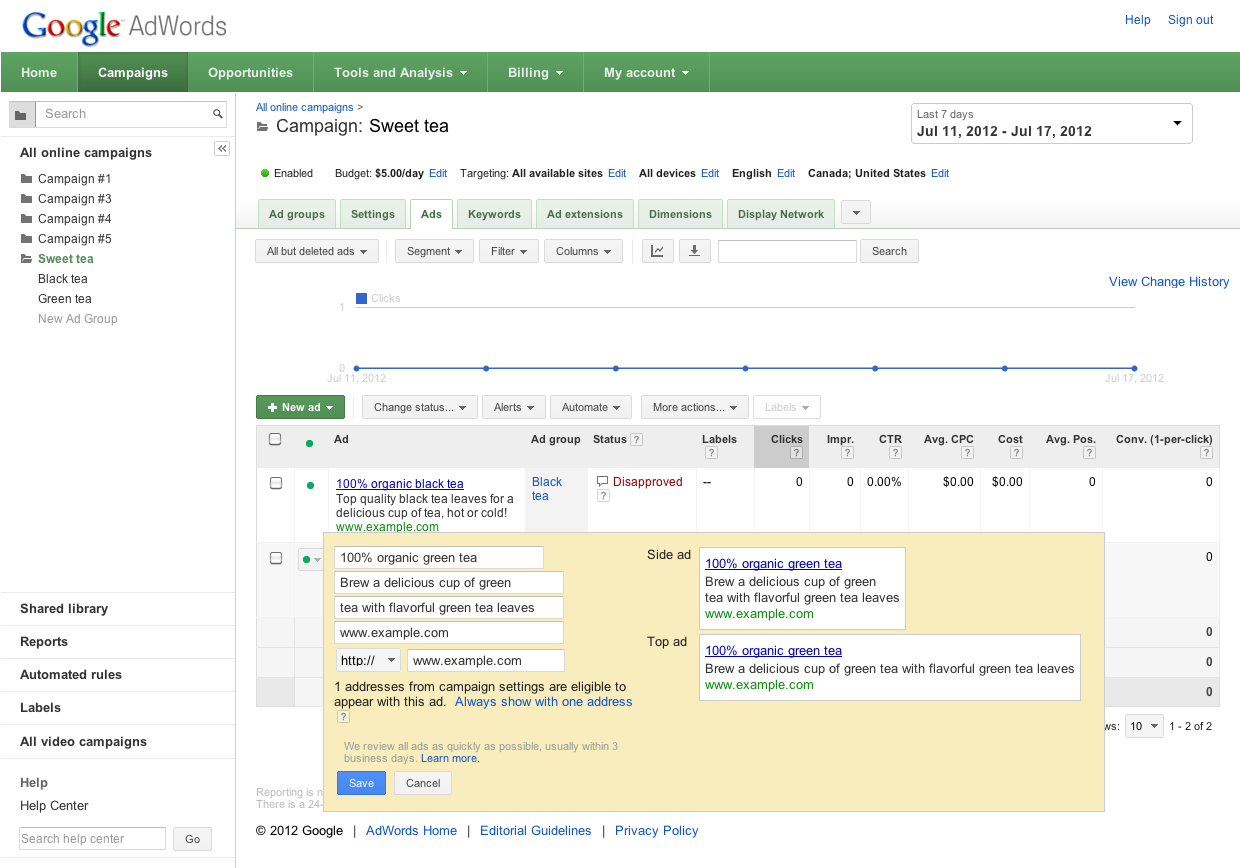Click the help icon under Conv. (1-per-click)
1240x868 pixels.
1206,453
